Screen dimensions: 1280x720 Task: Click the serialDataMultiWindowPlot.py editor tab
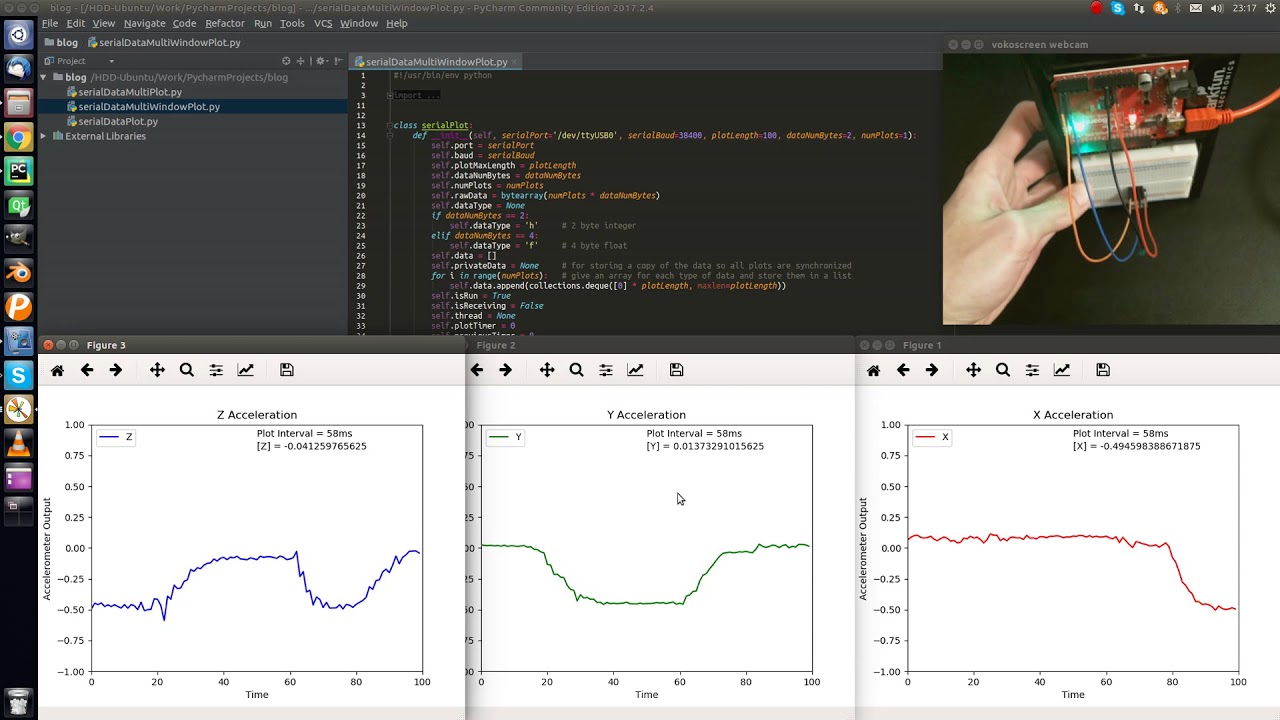click(x=436, y=62)
